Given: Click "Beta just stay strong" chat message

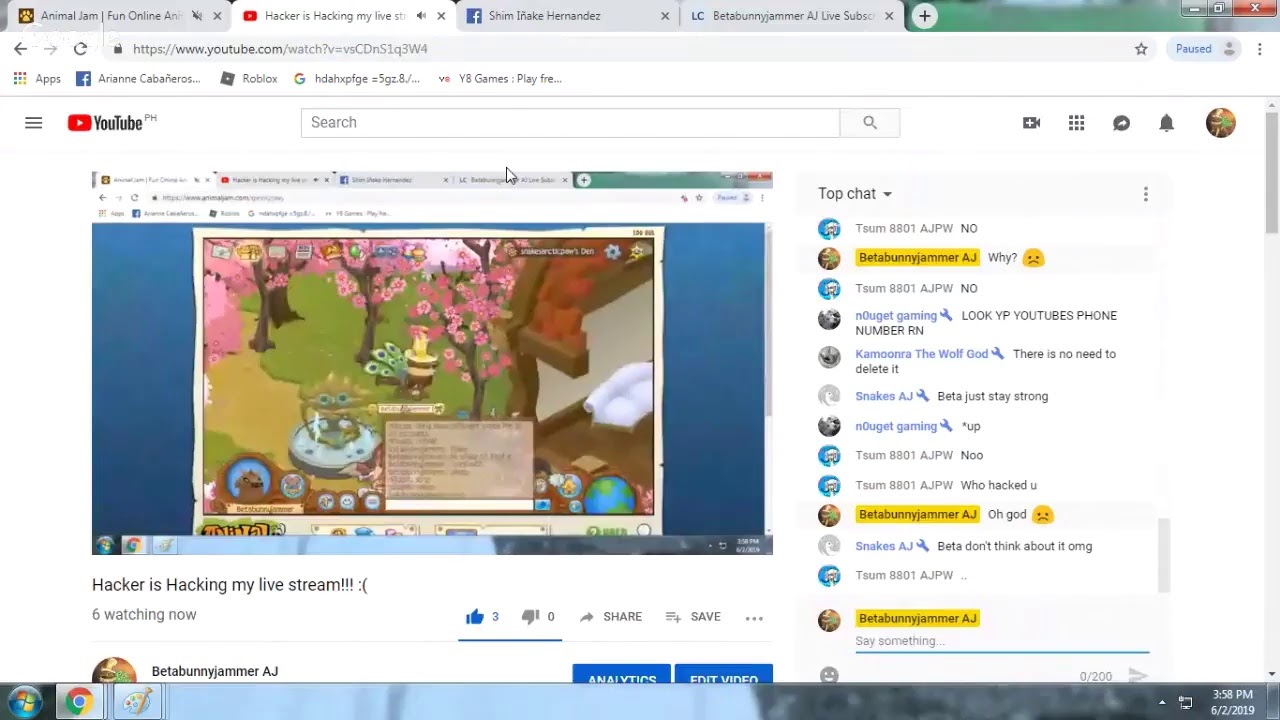Looking at the screenshot, I should 993,396.
